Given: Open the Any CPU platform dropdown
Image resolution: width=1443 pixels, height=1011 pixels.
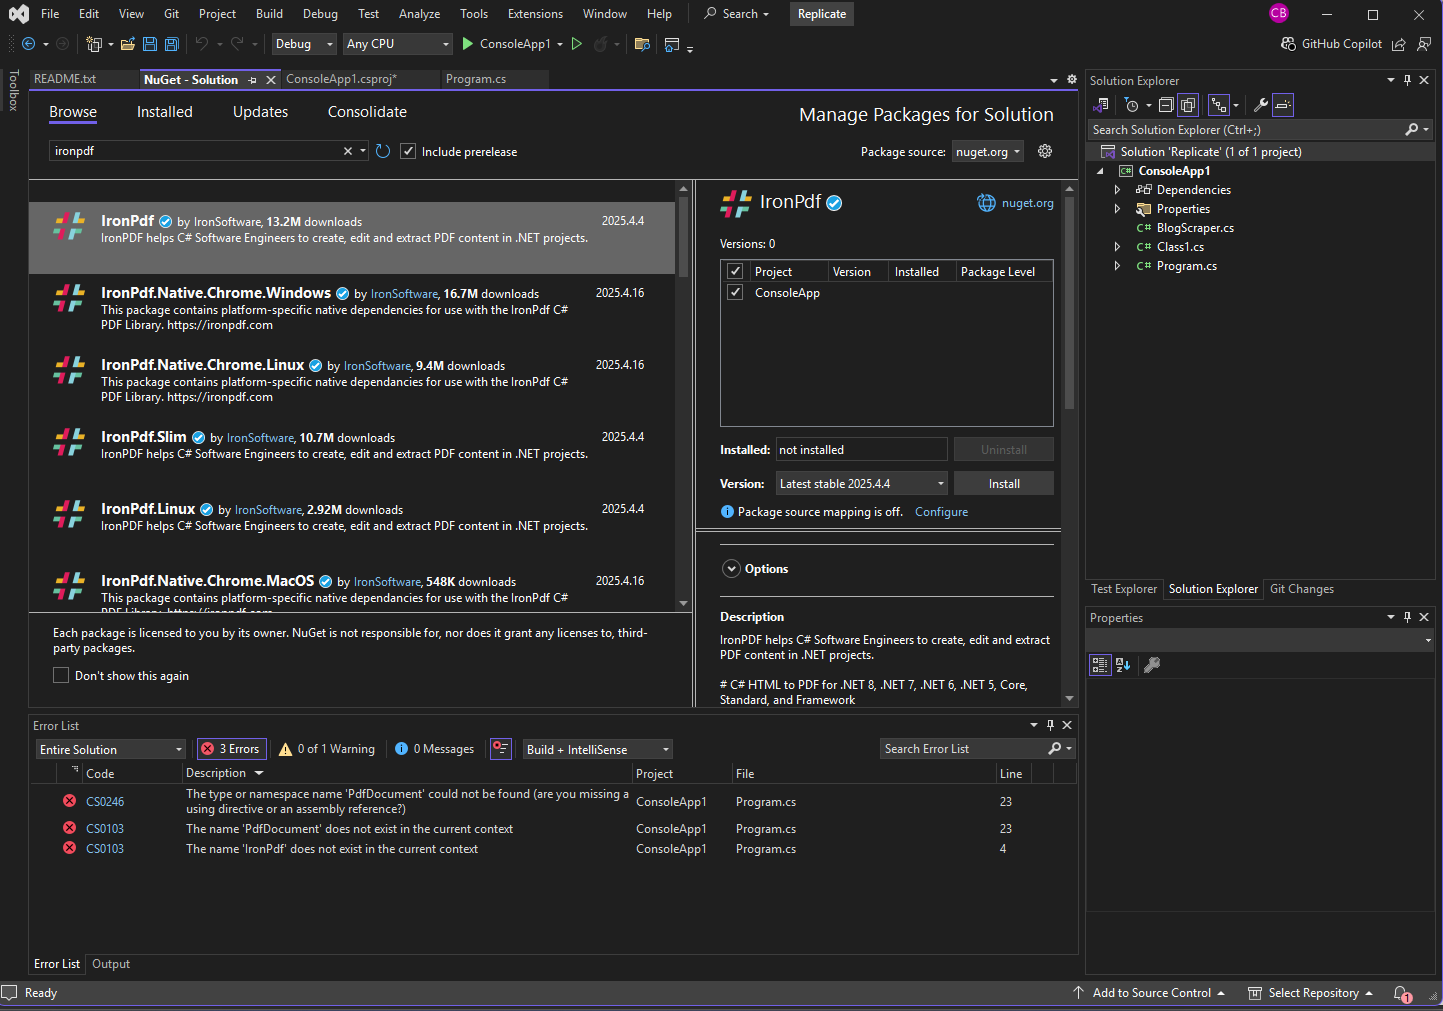Looking at the screenshot, I should coord(398,44).
